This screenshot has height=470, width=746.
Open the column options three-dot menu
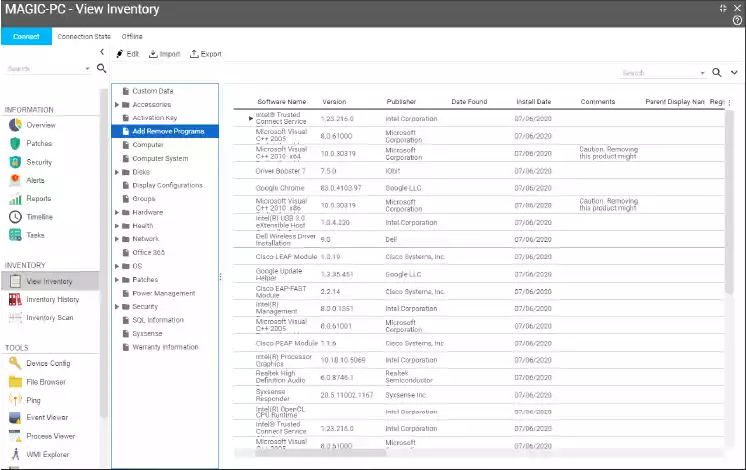729,102
